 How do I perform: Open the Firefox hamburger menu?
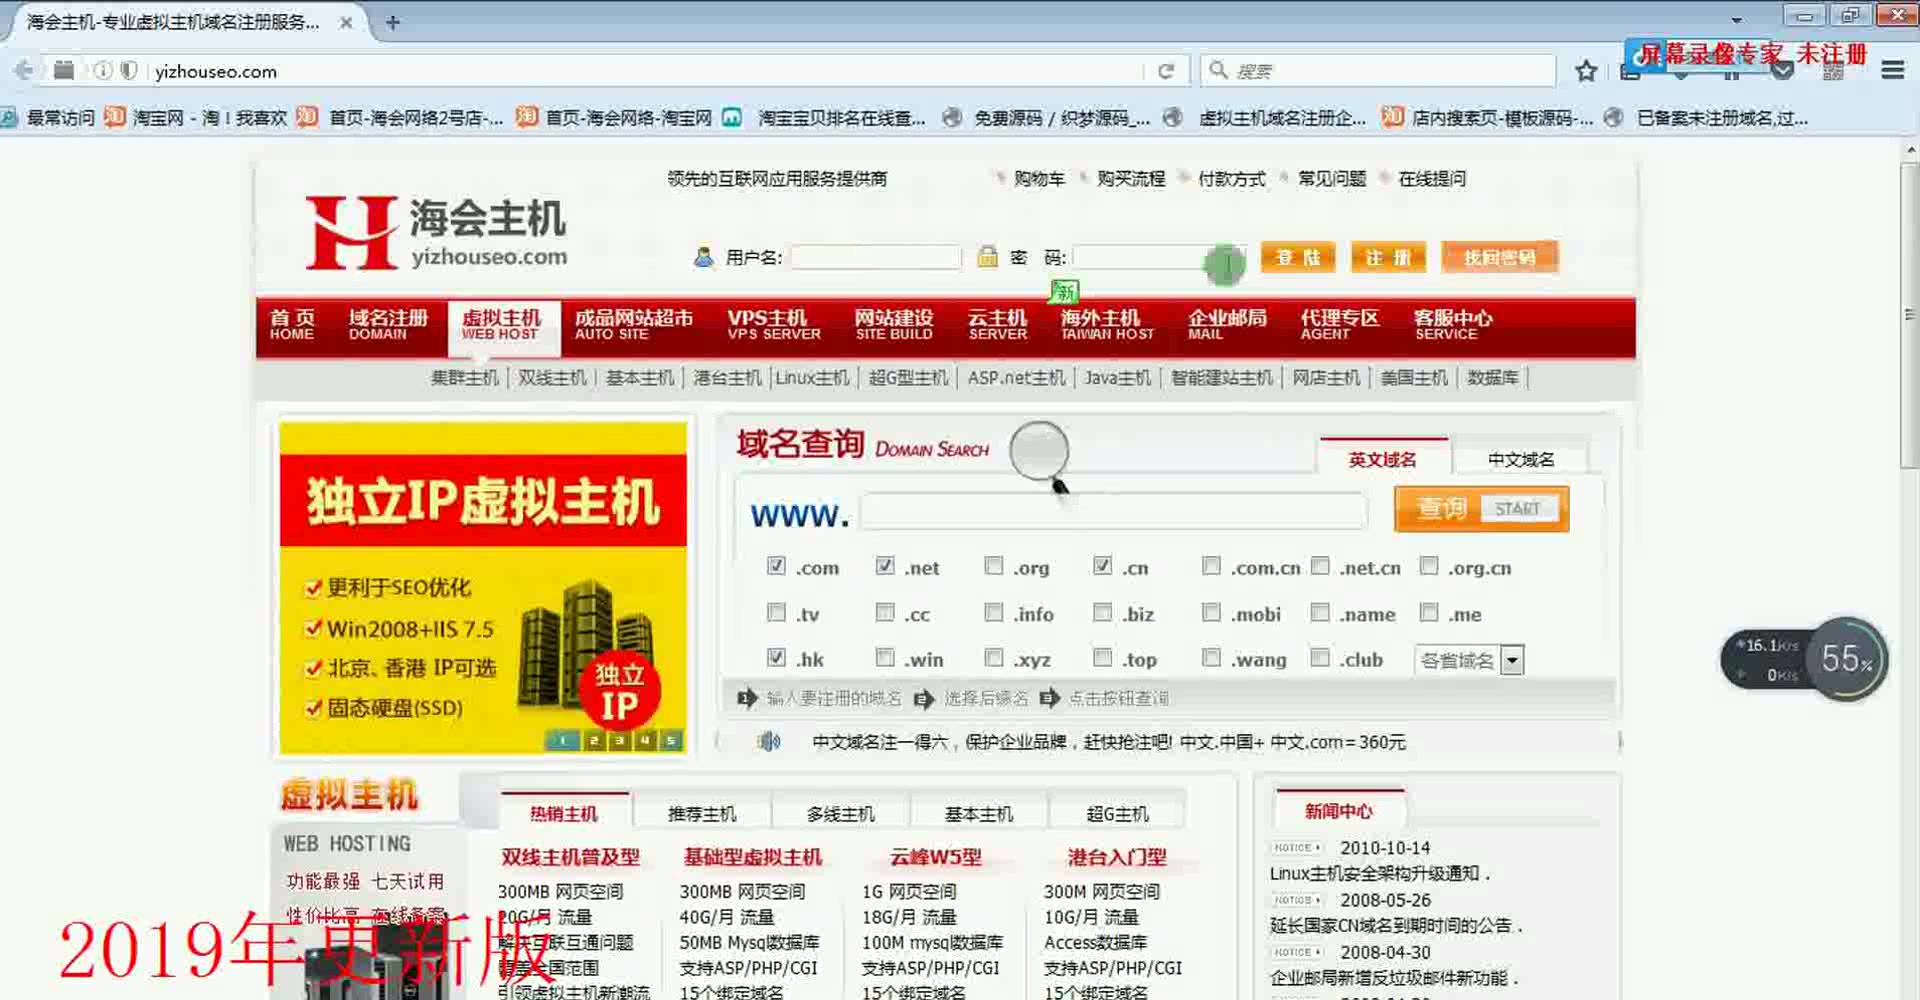tap(1892, 71)
